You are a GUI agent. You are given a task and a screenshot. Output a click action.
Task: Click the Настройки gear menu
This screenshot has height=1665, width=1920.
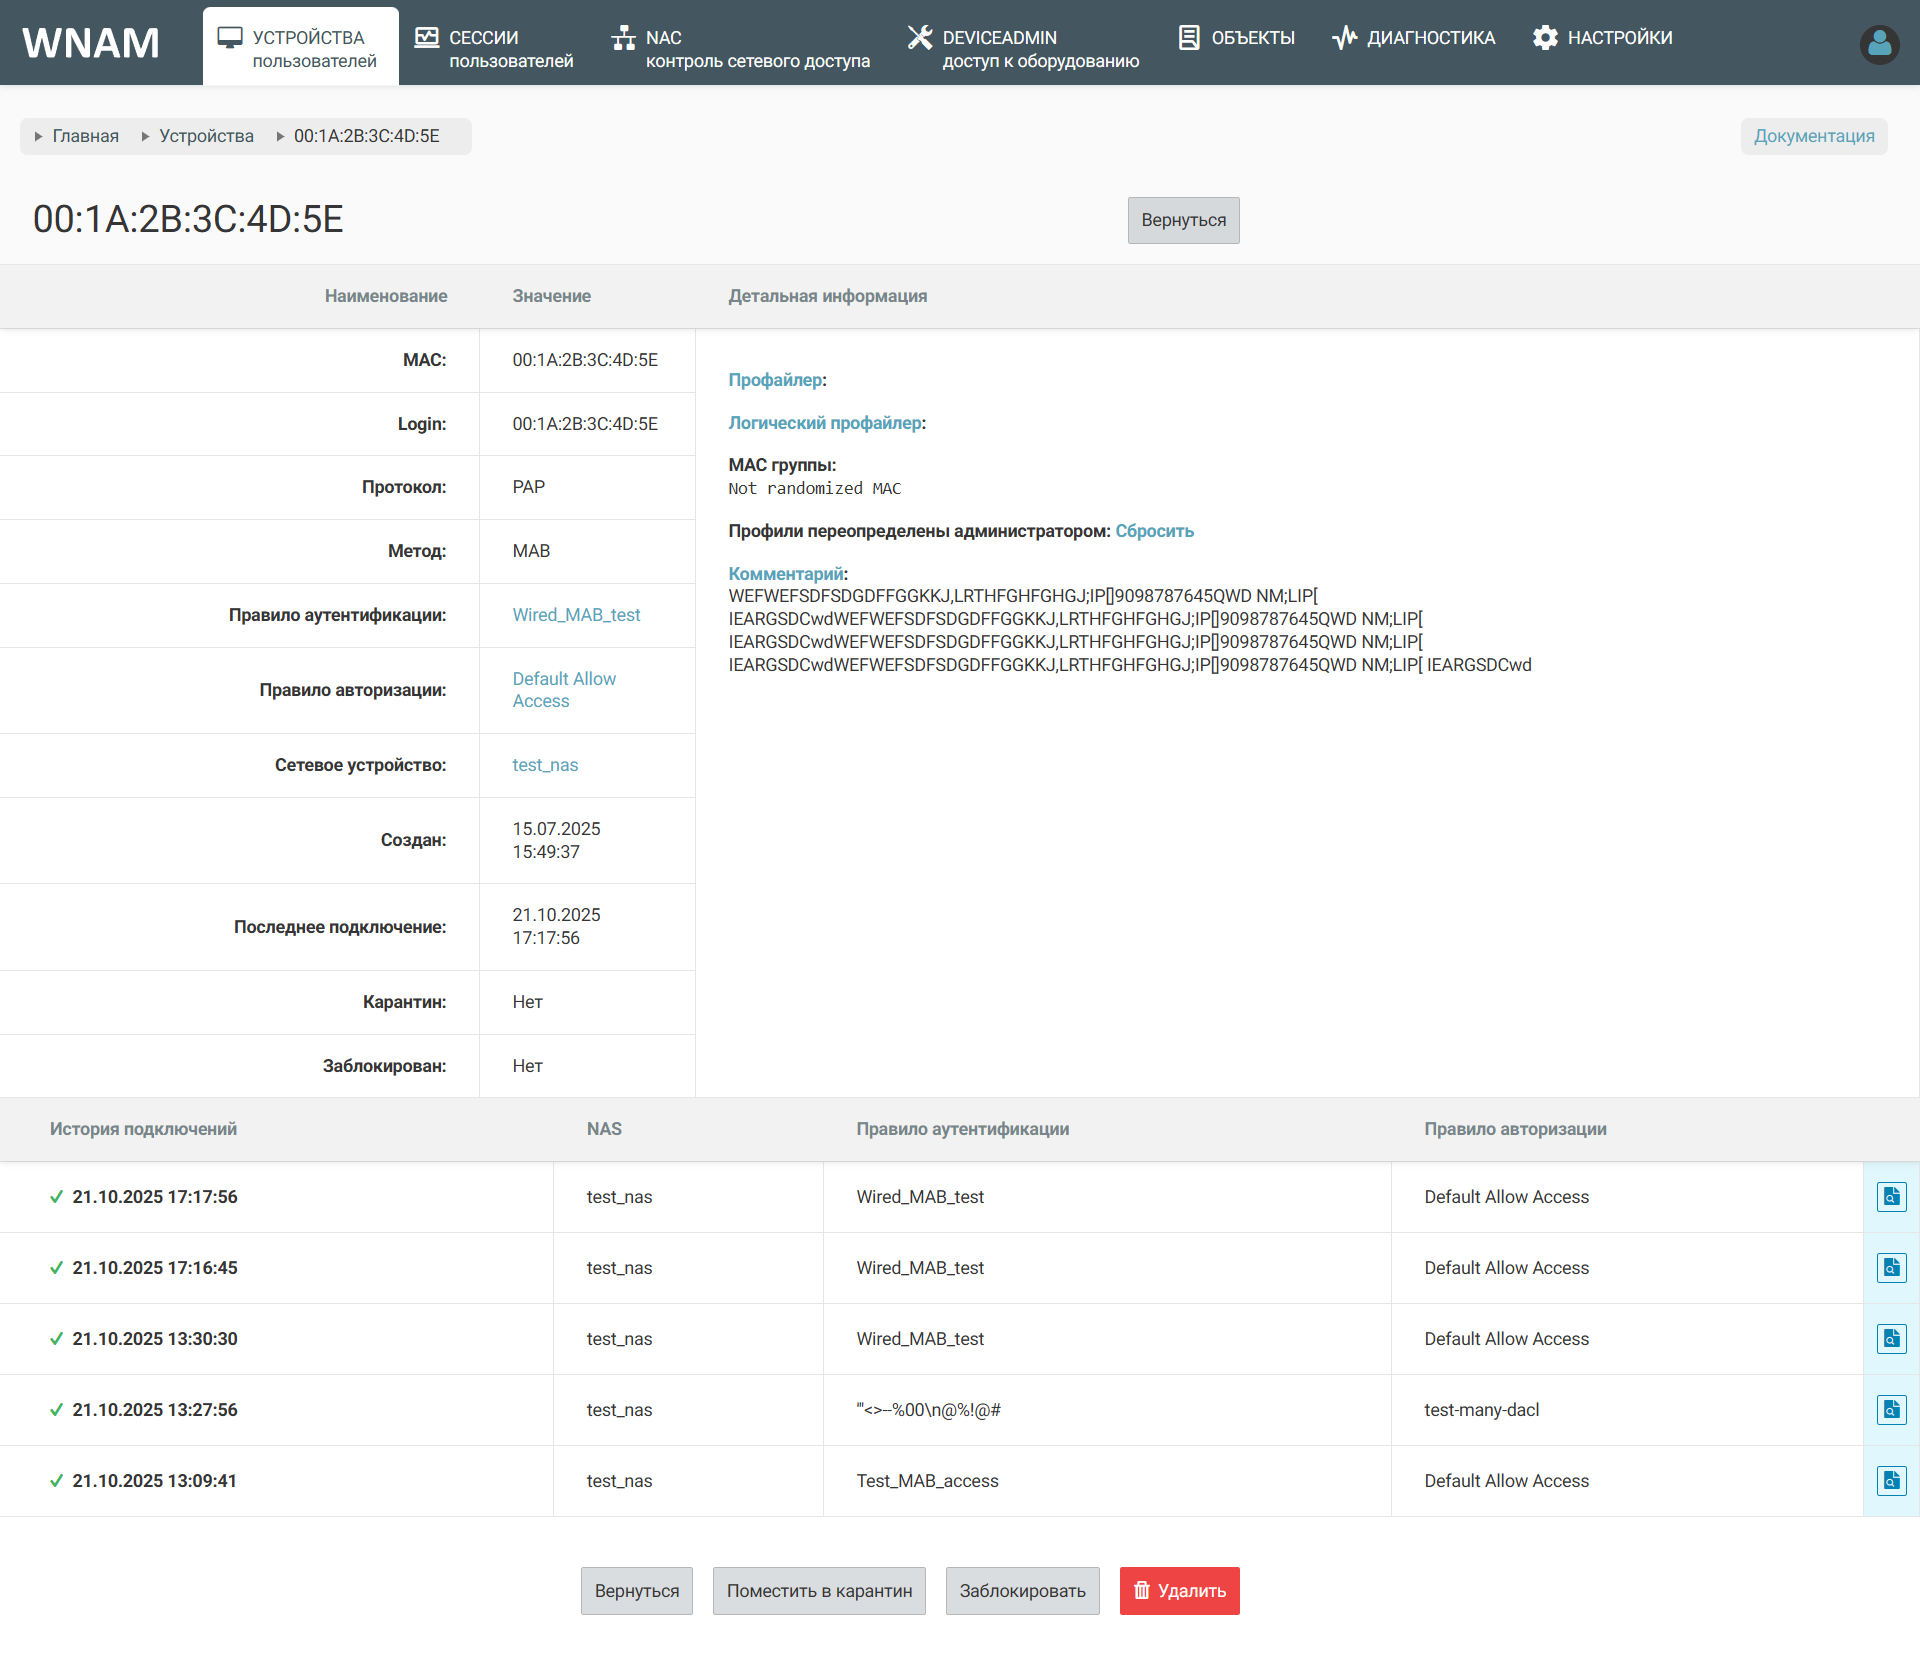point(1602,38)
